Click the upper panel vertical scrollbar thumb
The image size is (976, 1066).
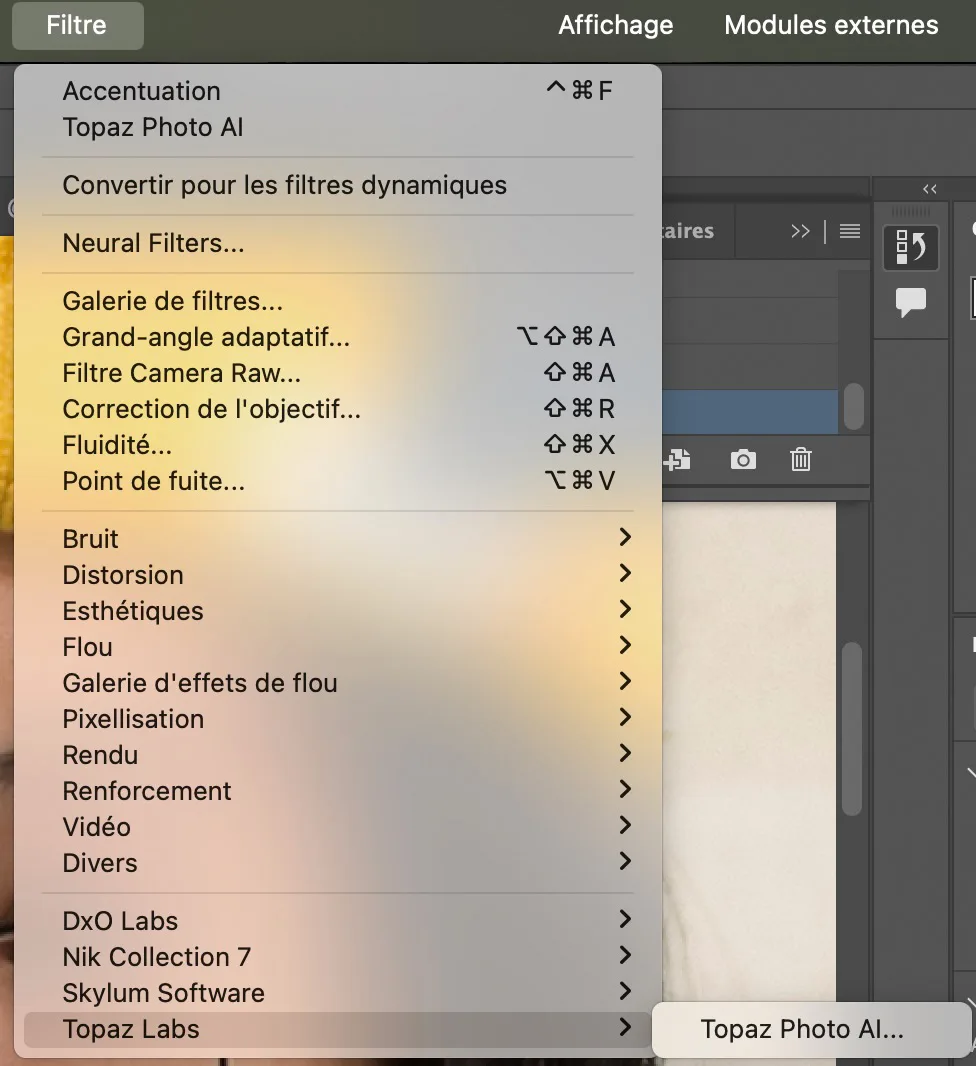[853, 406]
